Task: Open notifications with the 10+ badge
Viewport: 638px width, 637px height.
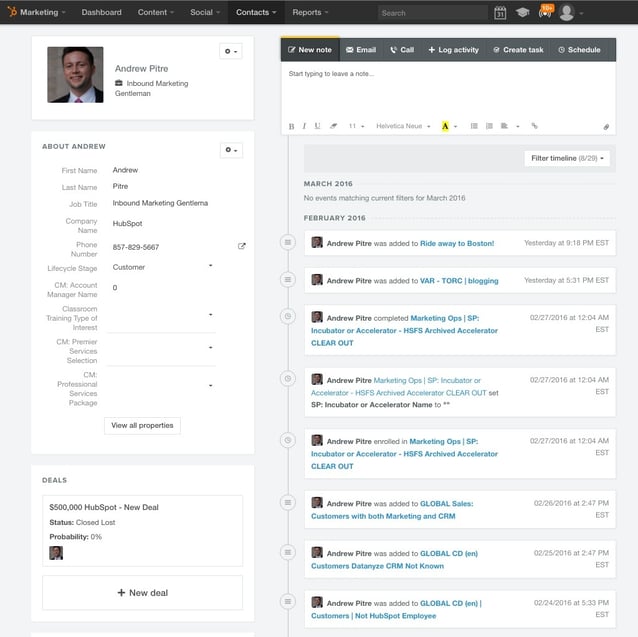Action: (545, 11)
